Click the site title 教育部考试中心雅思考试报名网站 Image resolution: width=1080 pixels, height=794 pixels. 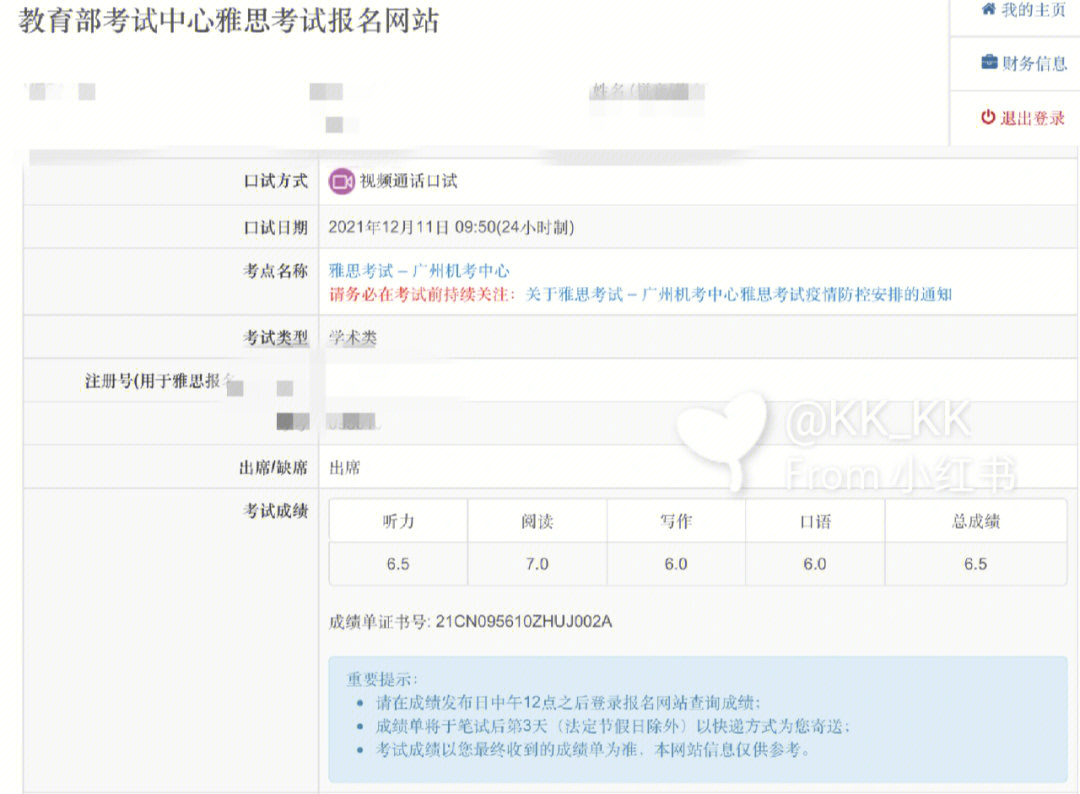[229, 21]
